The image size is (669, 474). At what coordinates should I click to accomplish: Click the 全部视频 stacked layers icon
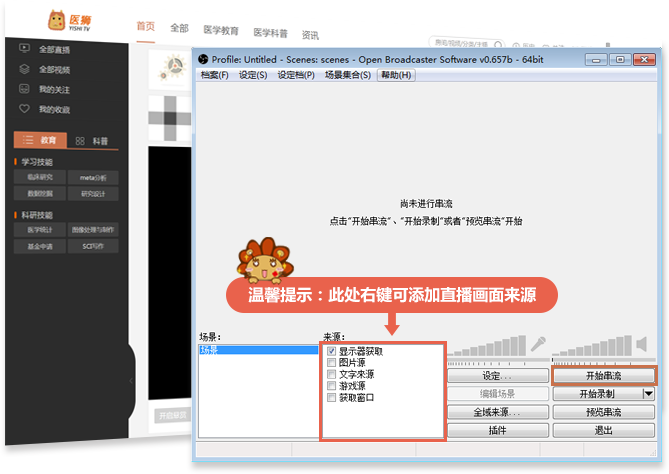(24, 69)
